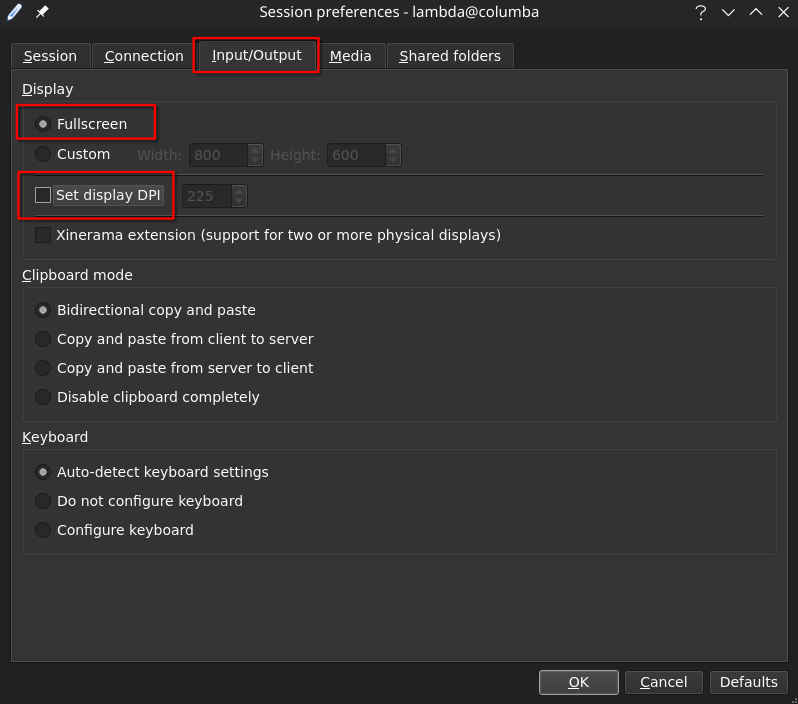
Task: Enable the Set display DPI checkbox
Action: 43,195
